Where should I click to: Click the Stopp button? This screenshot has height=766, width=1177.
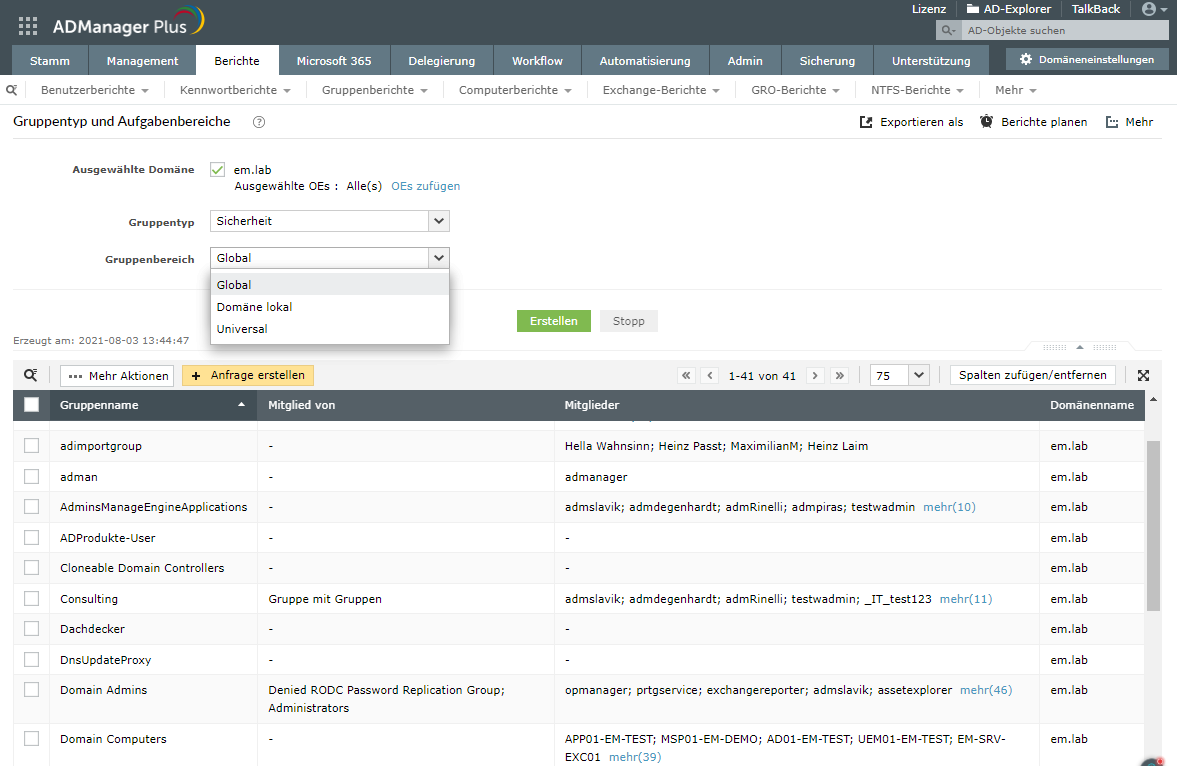click(628, 321)
